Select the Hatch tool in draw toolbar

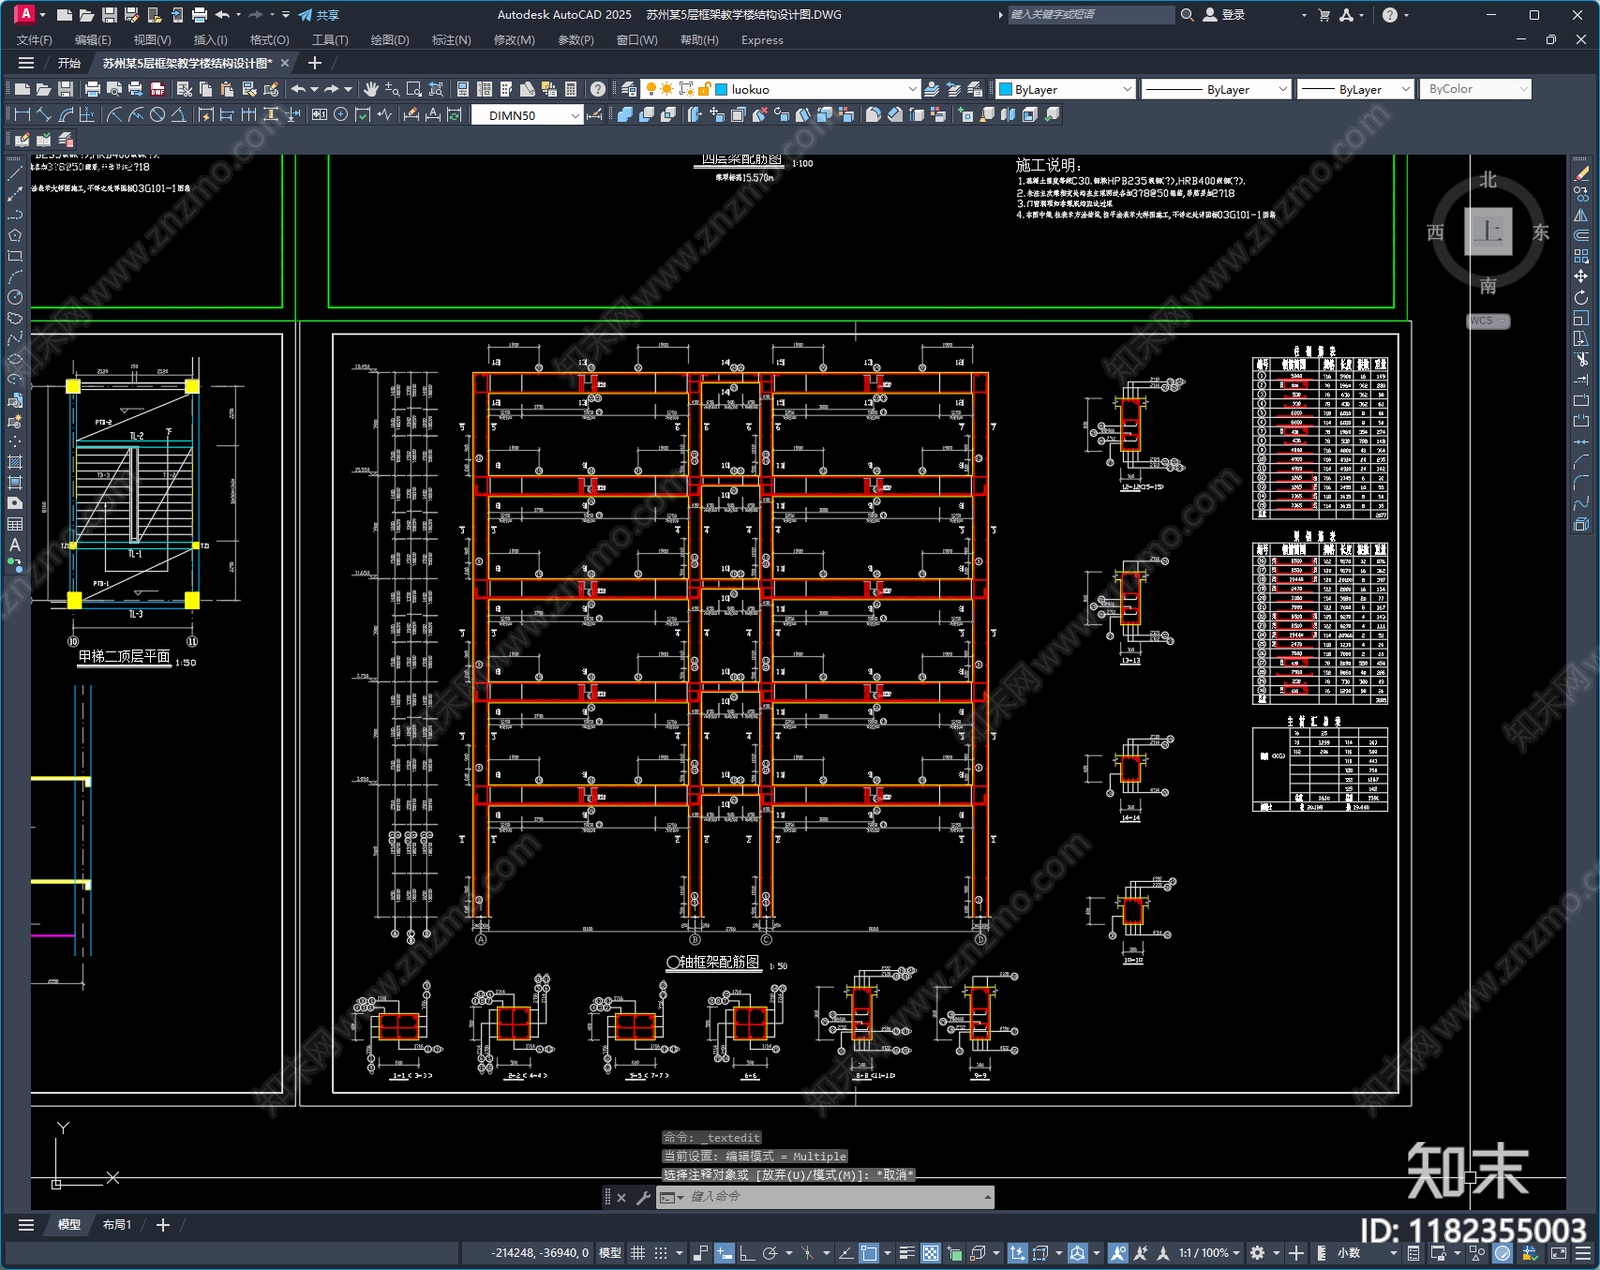click(x=15, y=462)
